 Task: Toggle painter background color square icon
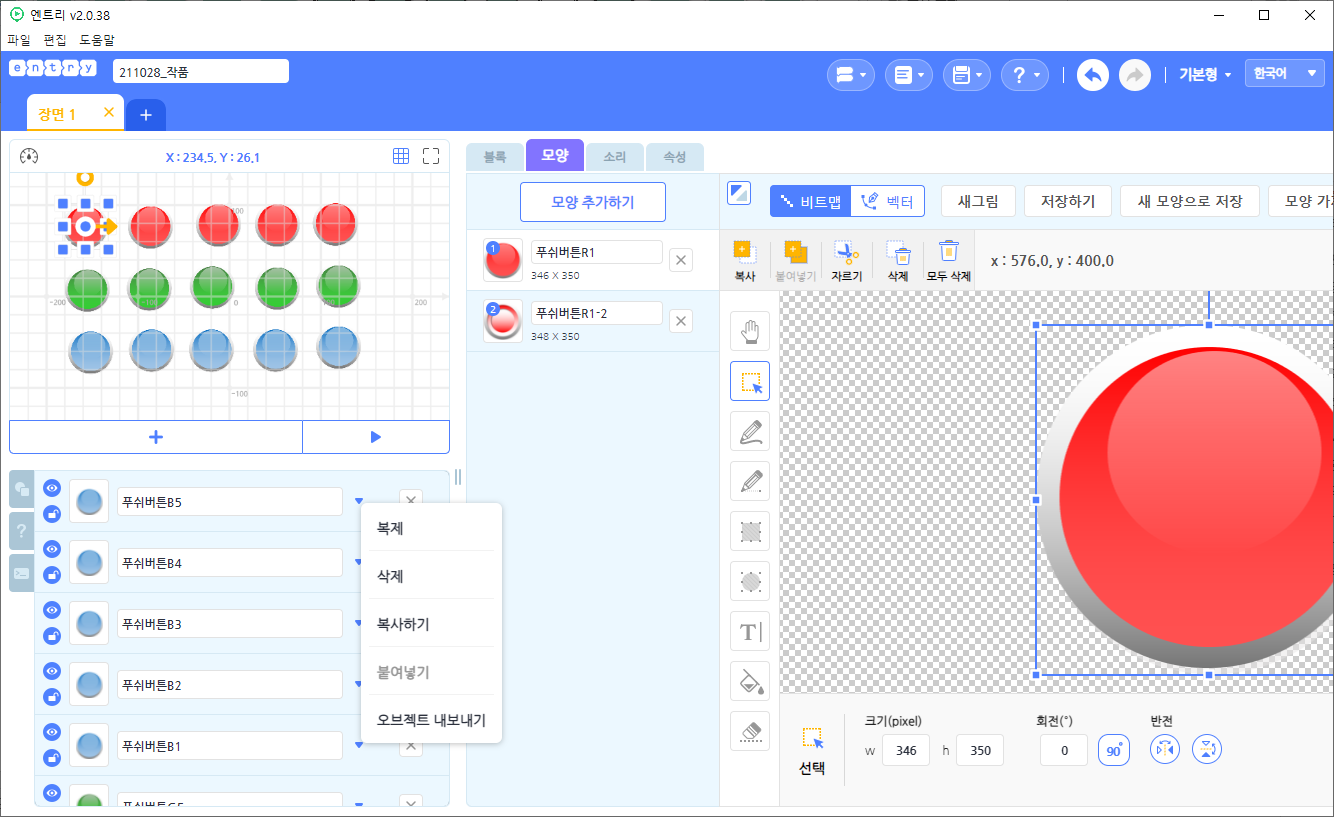point(740,193)
